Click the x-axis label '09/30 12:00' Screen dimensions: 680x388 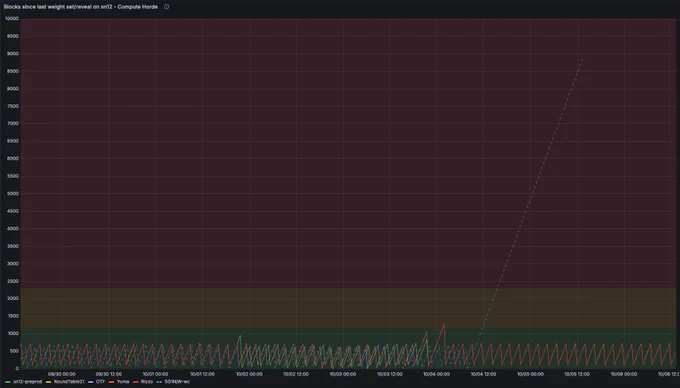108,374
